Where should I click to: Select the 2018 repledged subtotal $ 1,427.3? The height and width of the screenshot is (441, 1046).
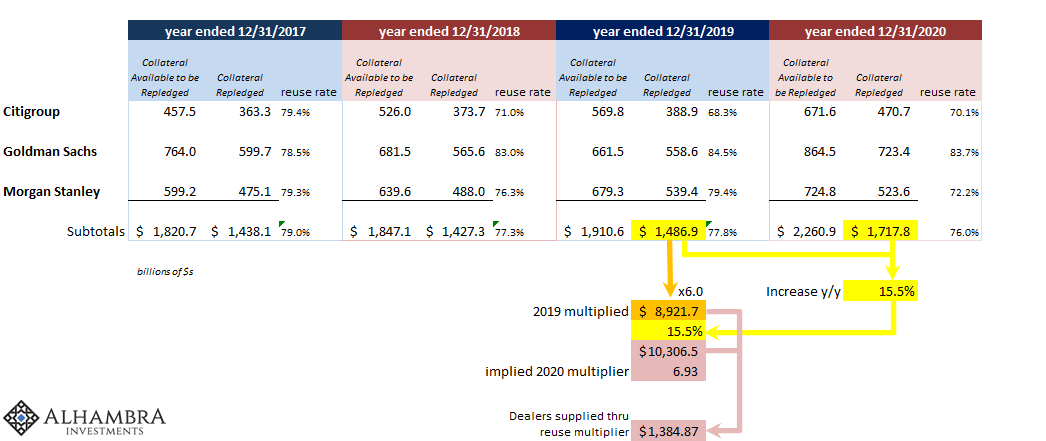455,232
